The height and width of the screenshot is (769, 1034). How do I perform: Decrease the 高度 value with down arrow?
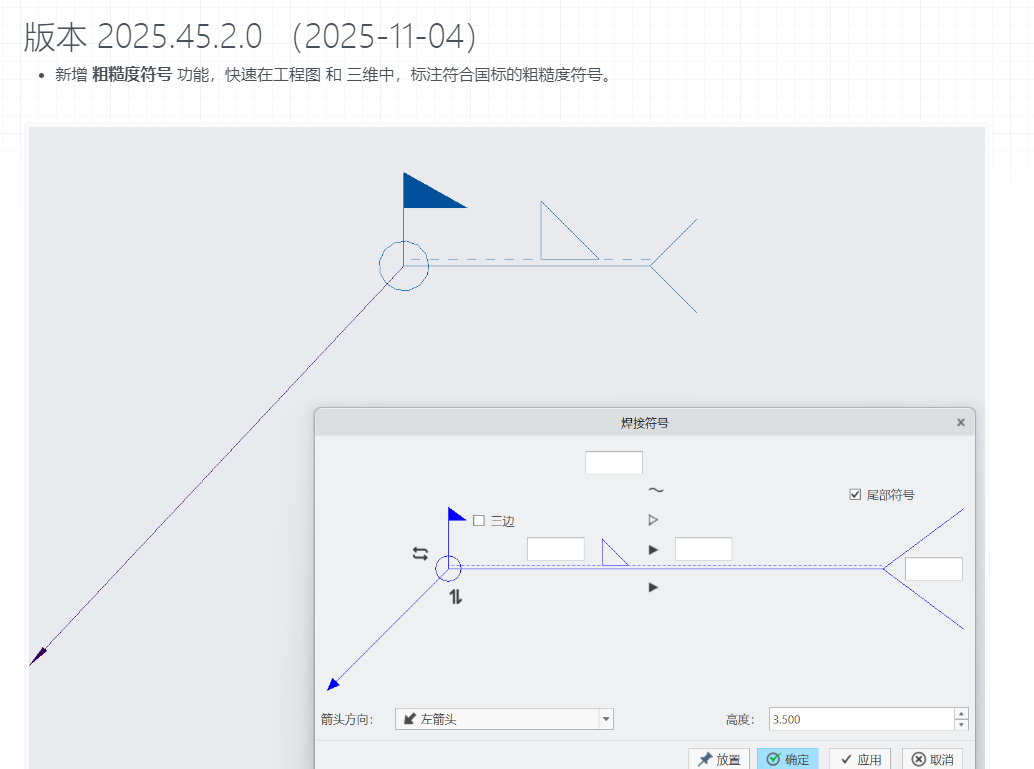pyautogui.click(x=961, y=725)
